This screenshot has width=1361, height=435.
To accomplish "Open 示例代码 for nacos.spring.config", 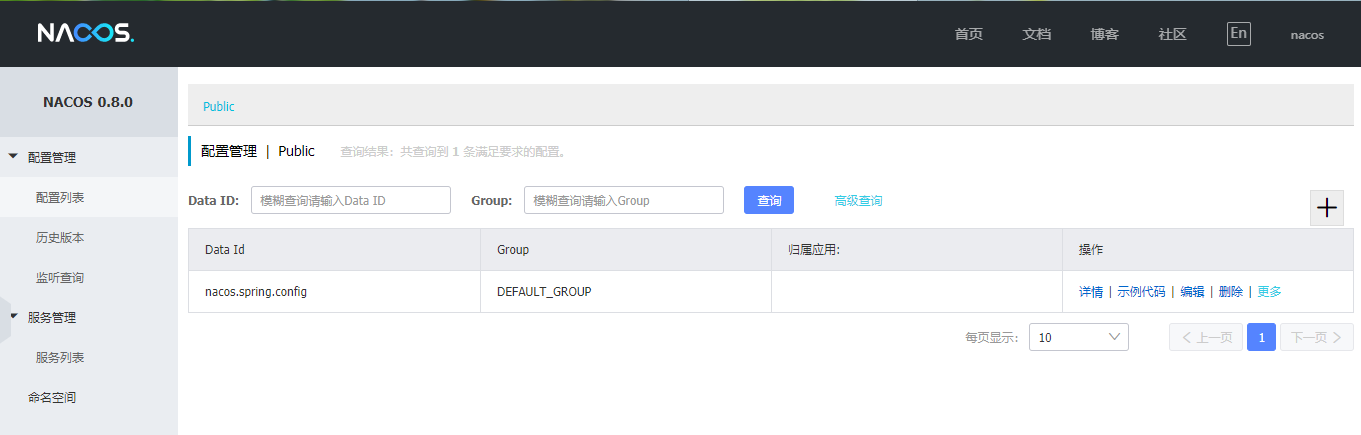I will tap(1141, 292).
